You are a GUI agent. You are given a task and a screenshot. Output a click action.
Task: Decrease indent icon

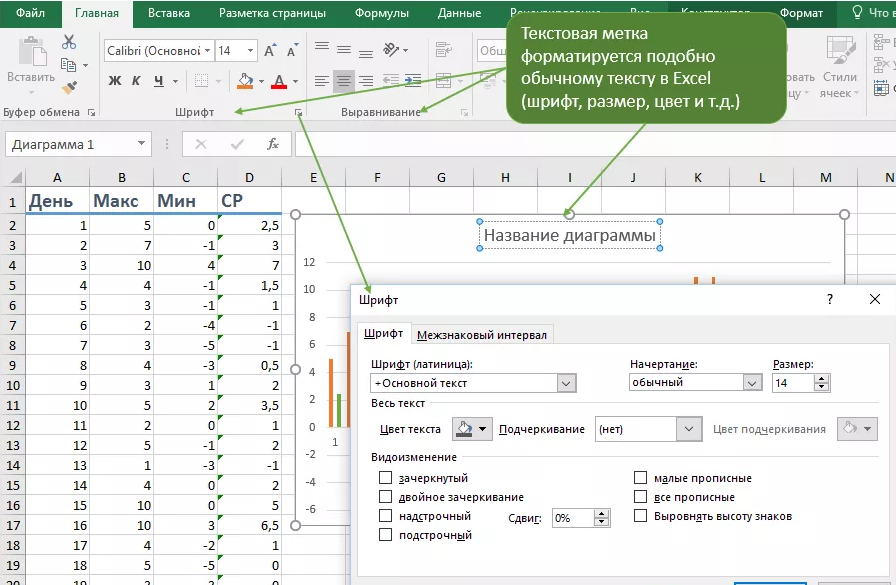(391, 80)
